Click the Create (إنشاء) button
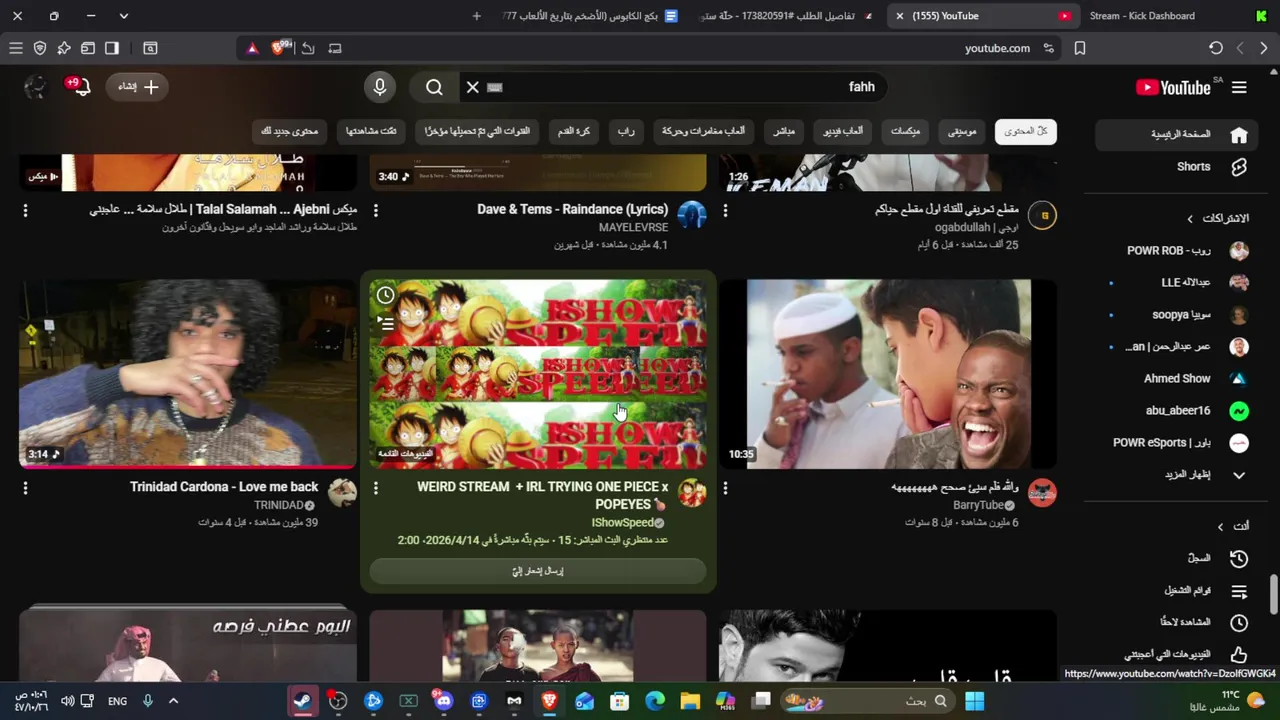This screenshot has width=1280, height=720. pyautogui.click(x=139, y=87)
